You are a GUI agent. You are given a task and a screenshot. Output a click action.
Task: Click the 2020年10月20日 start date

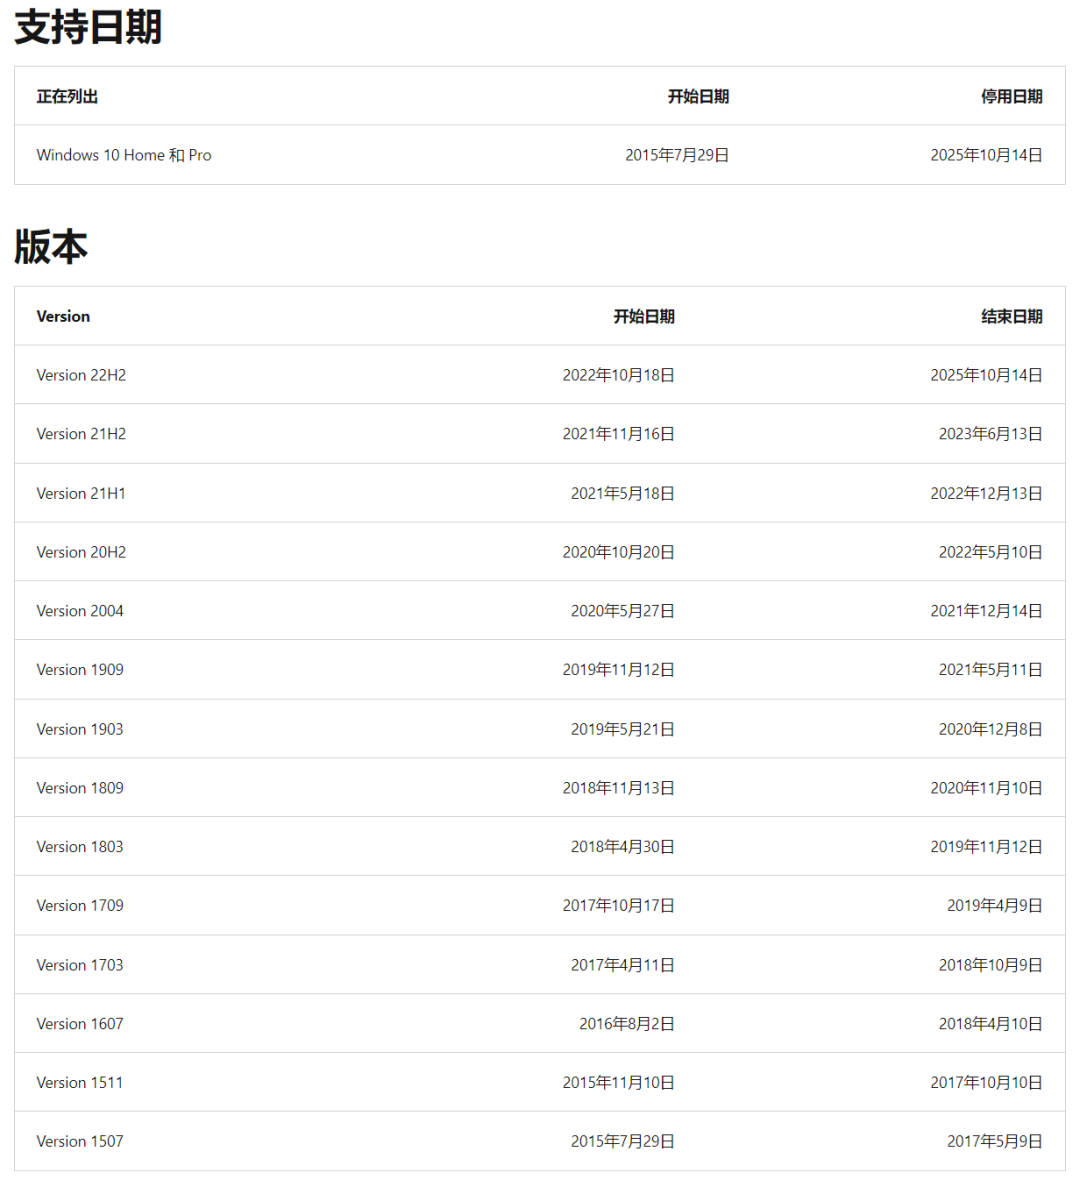[618, 552]
